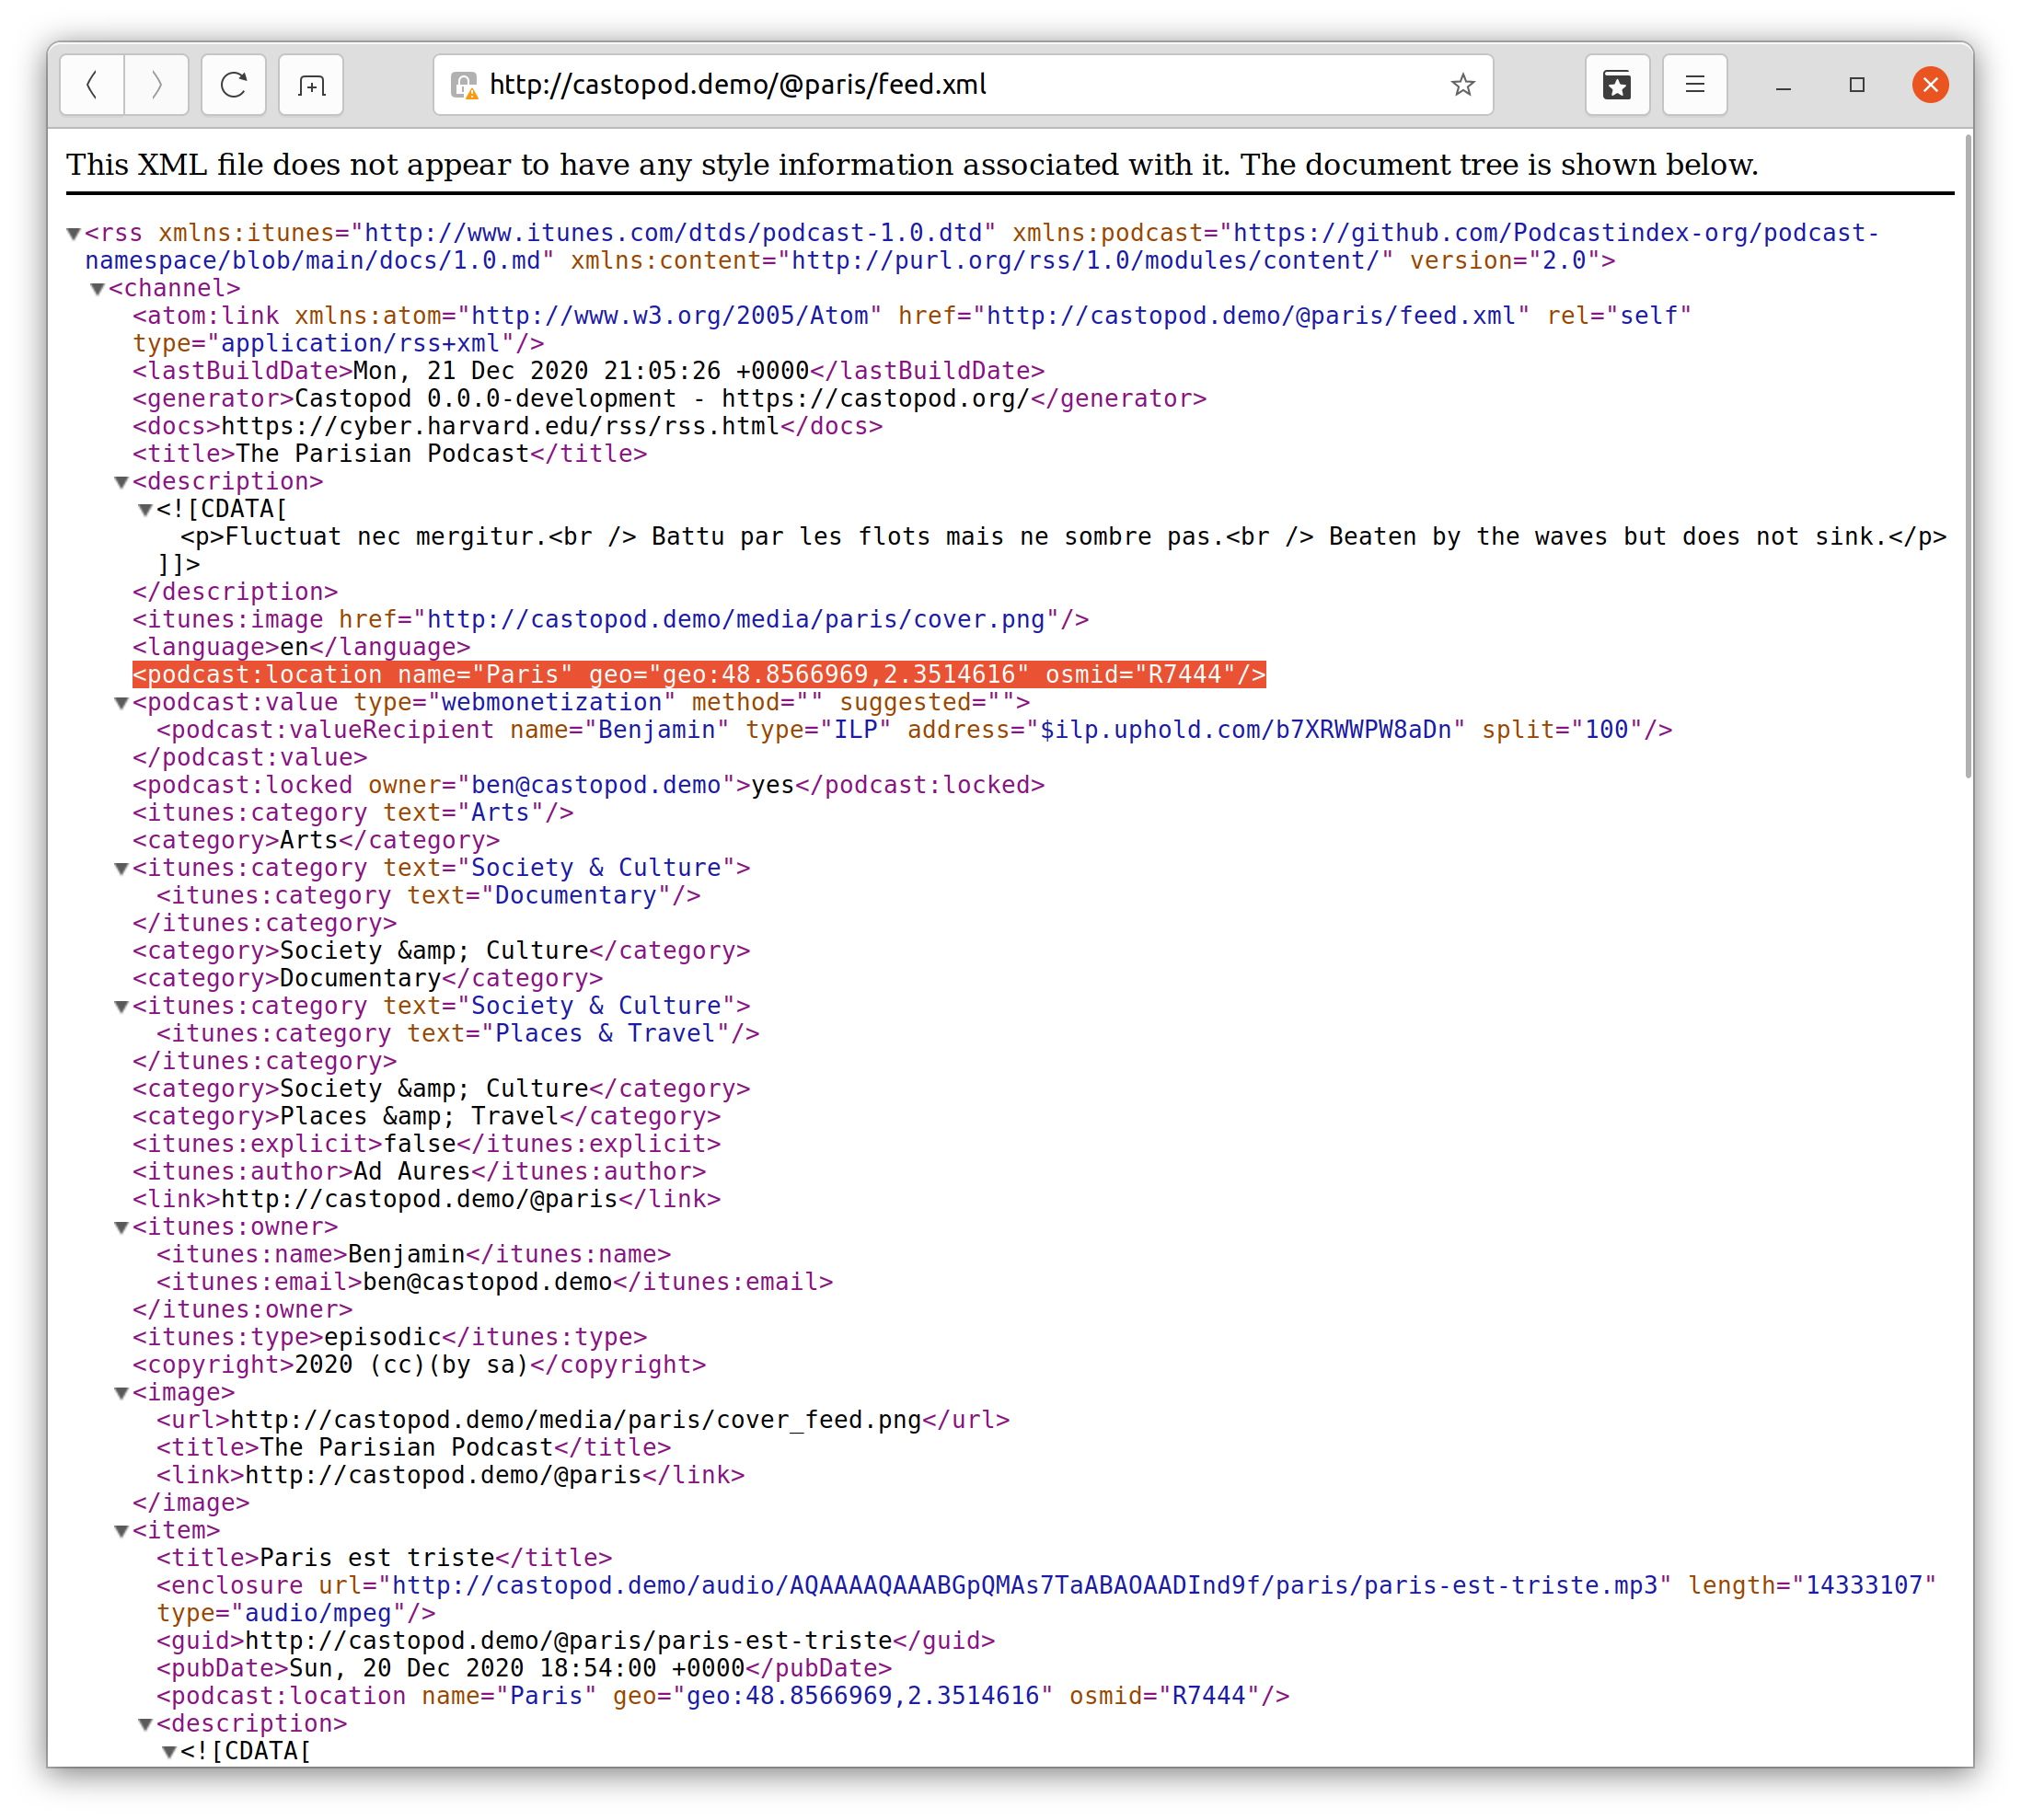Minimize the browser window

pyautogui.click(x=1783, y=86)
